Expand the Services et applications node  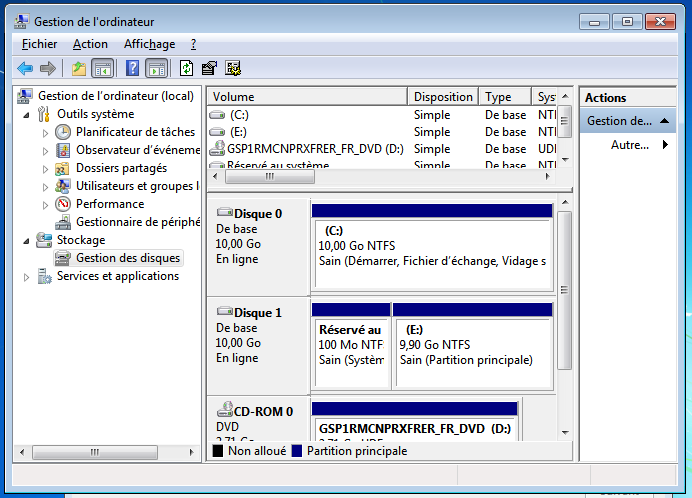tap(26, 277)
